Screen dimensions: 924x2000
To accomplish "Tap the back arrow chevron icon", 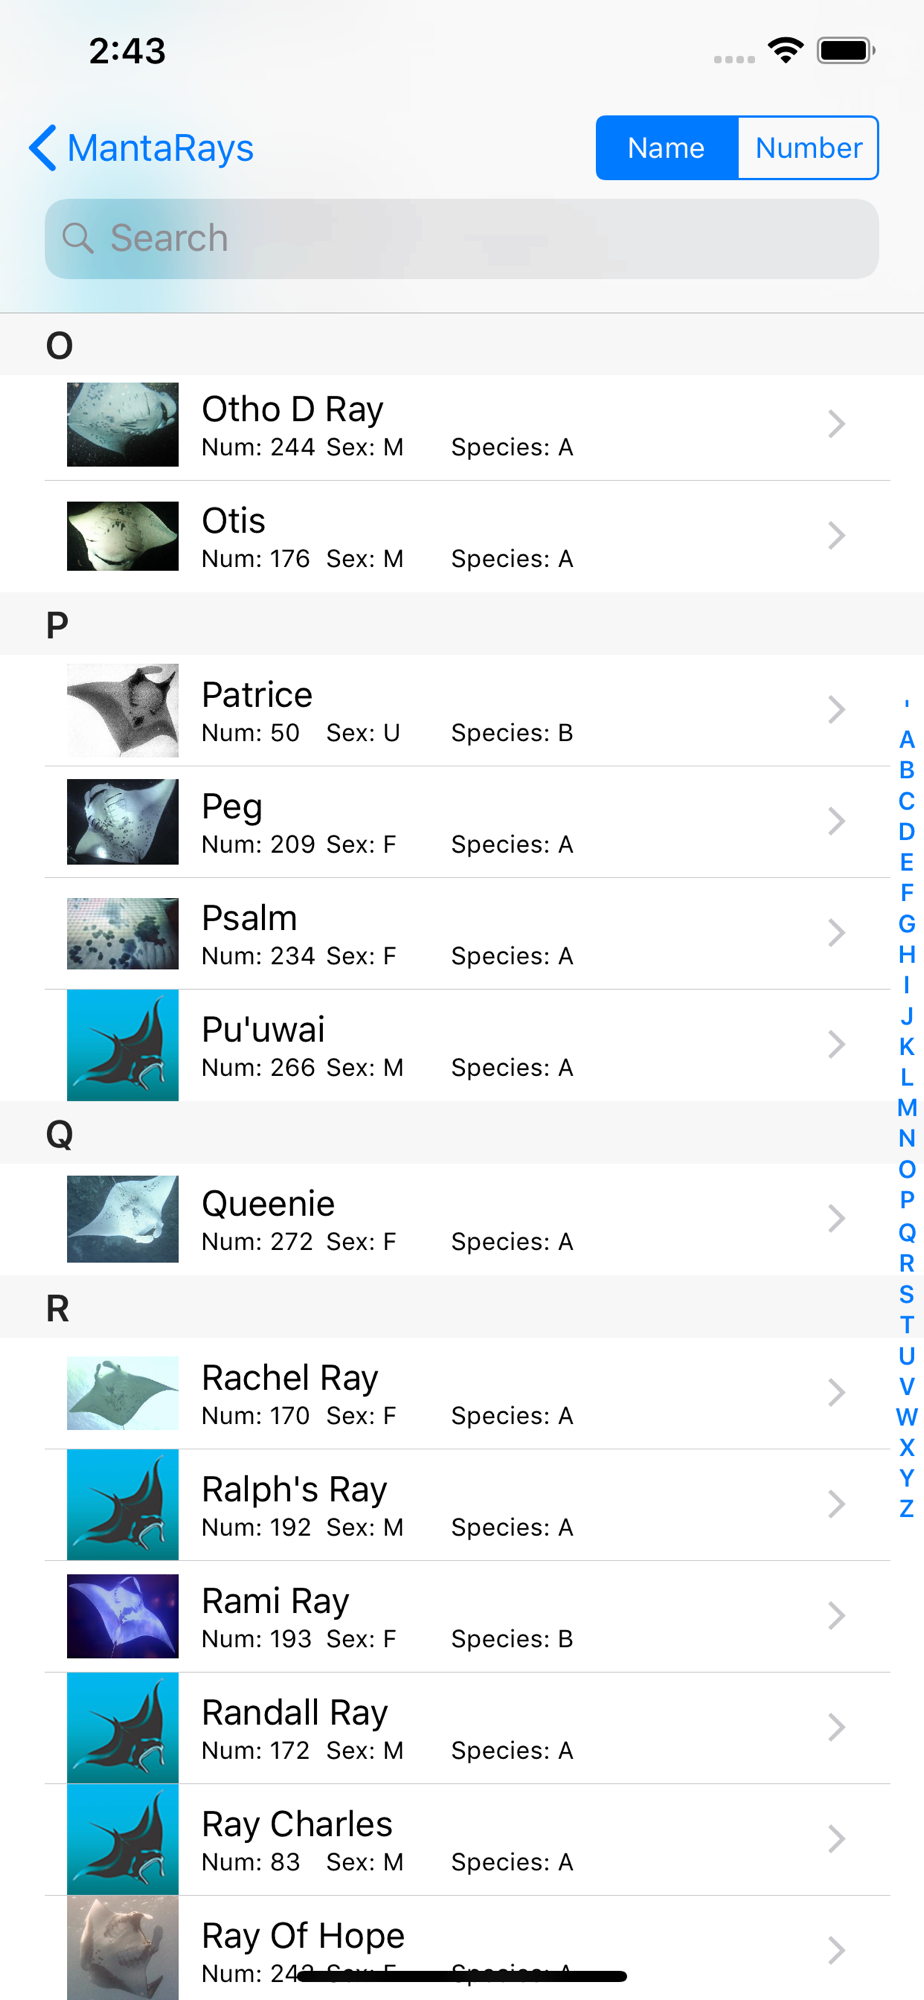I will tap(42, 148).
